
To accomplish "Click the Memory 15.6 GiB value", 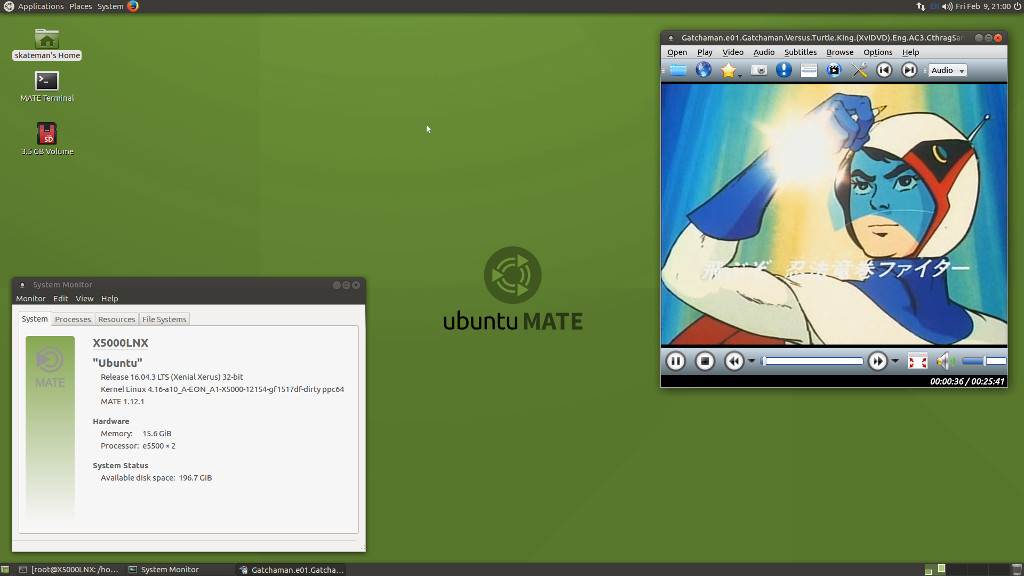I will pos(157,434).
